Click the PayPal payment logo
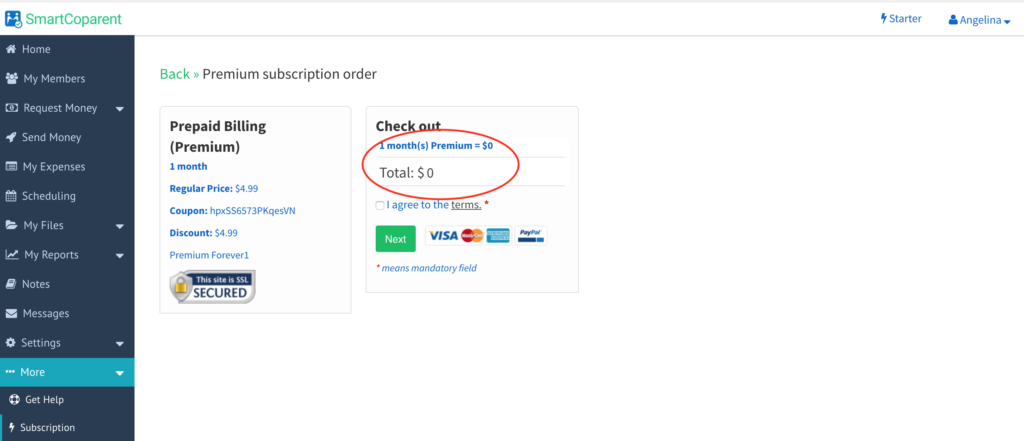Image resolution: width=1024 pixels, height=441 pixels. point(530,236)
